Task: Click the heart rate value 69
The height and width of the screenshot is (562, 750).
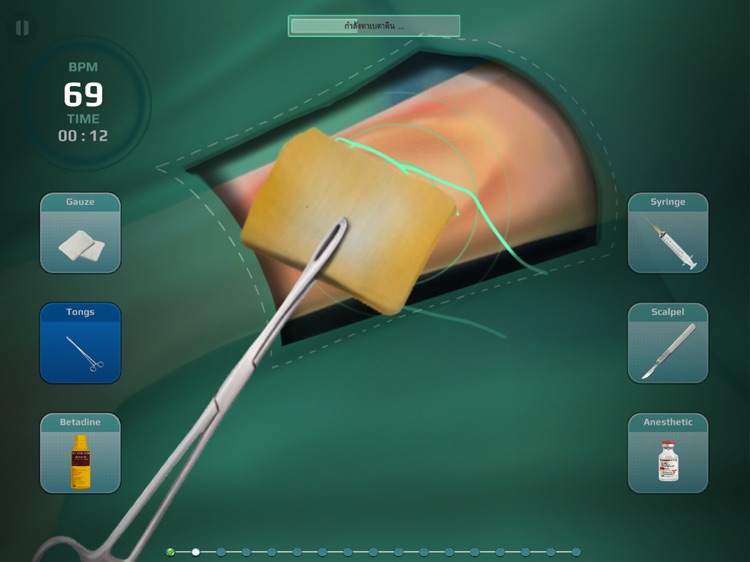Action: [x=83, y=94]
